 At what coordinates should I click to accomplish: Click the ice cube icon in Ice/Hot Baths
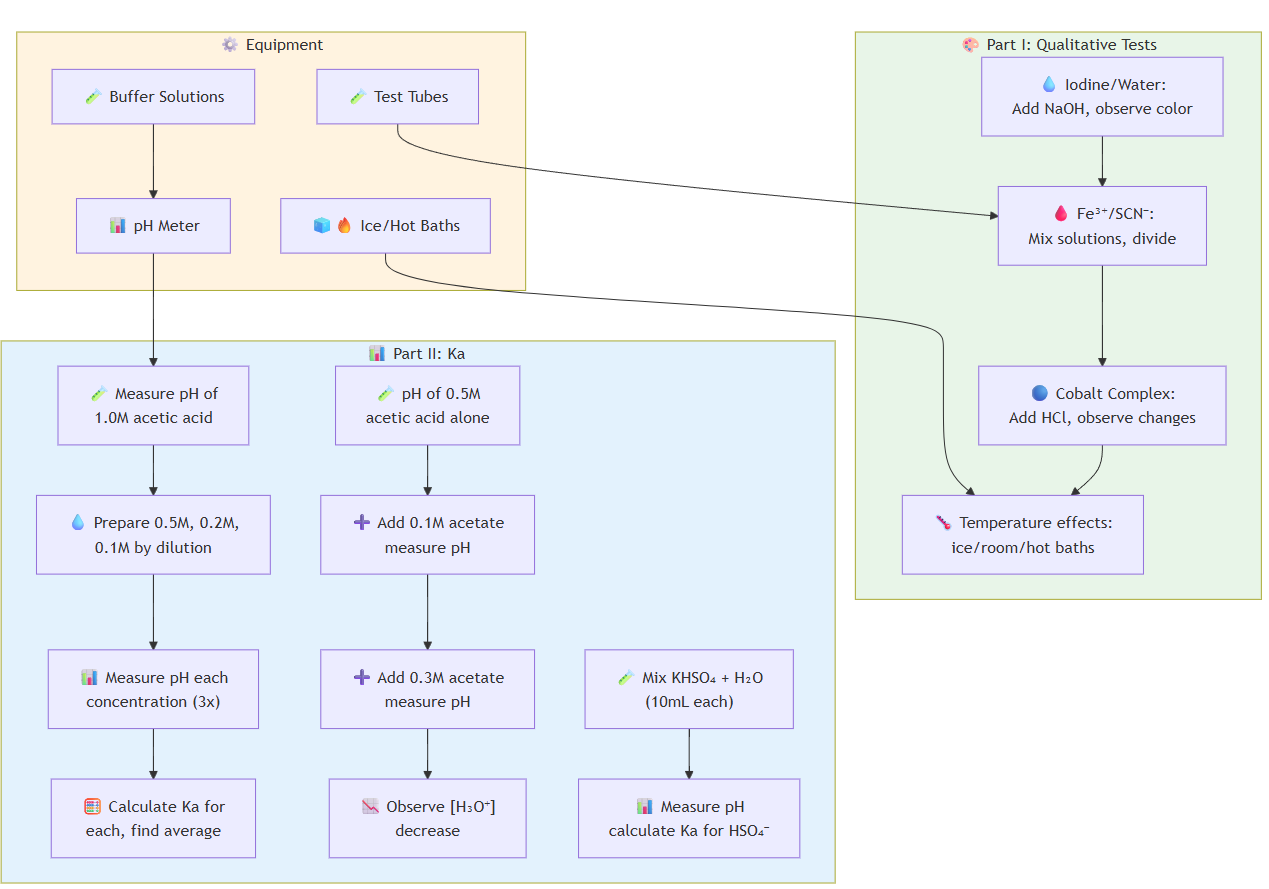coord(321,226)
